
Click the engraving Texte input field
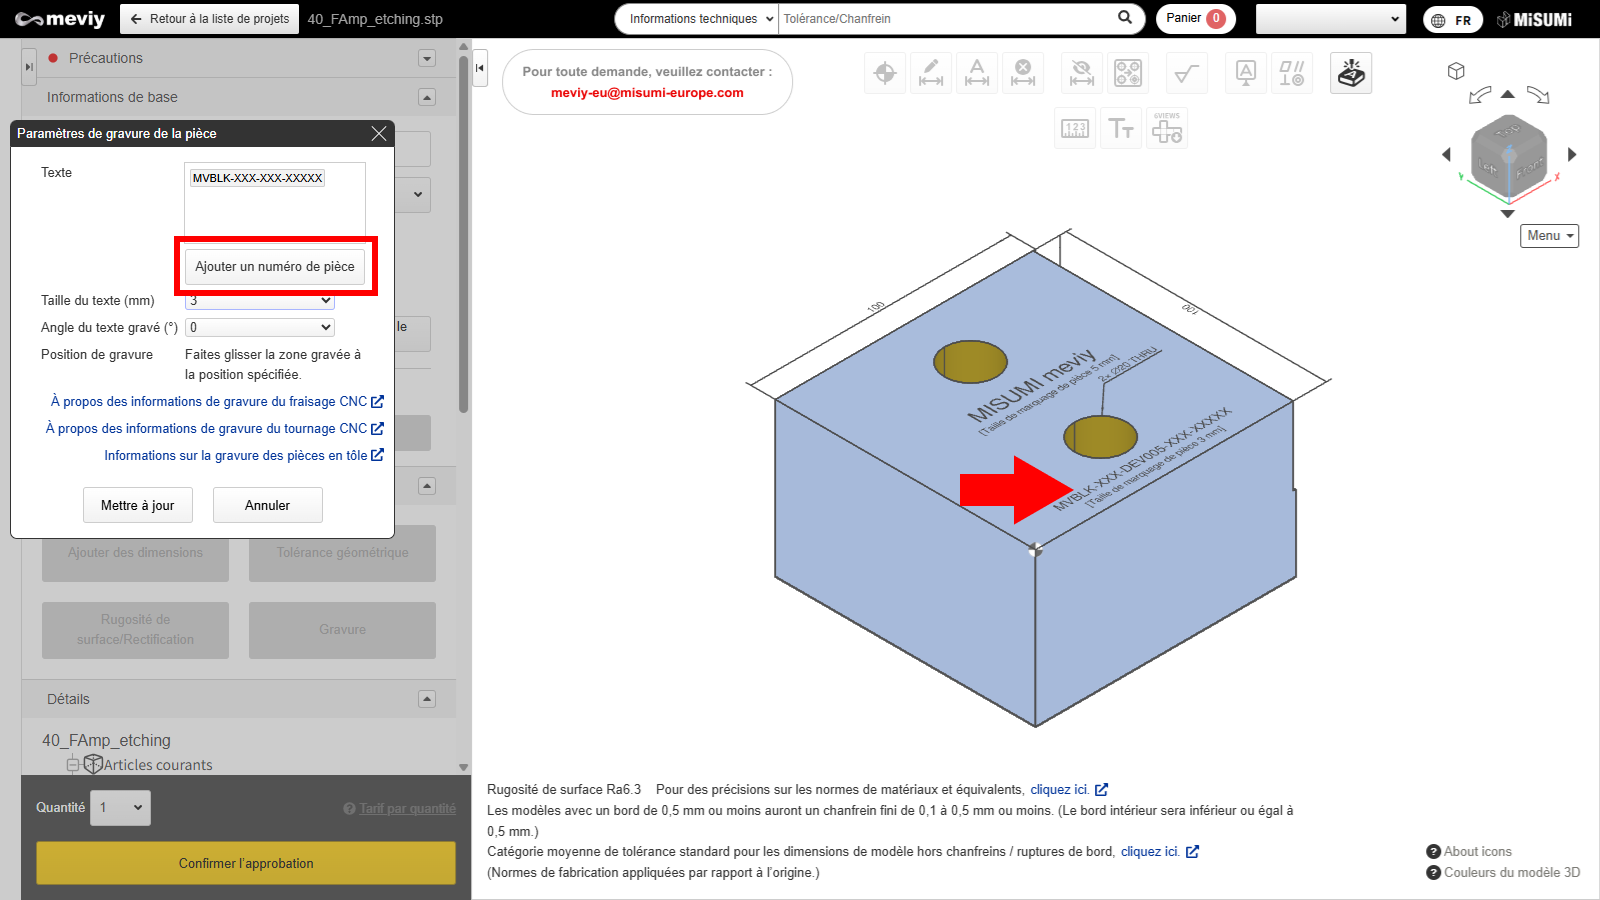(x=274, y=200)
